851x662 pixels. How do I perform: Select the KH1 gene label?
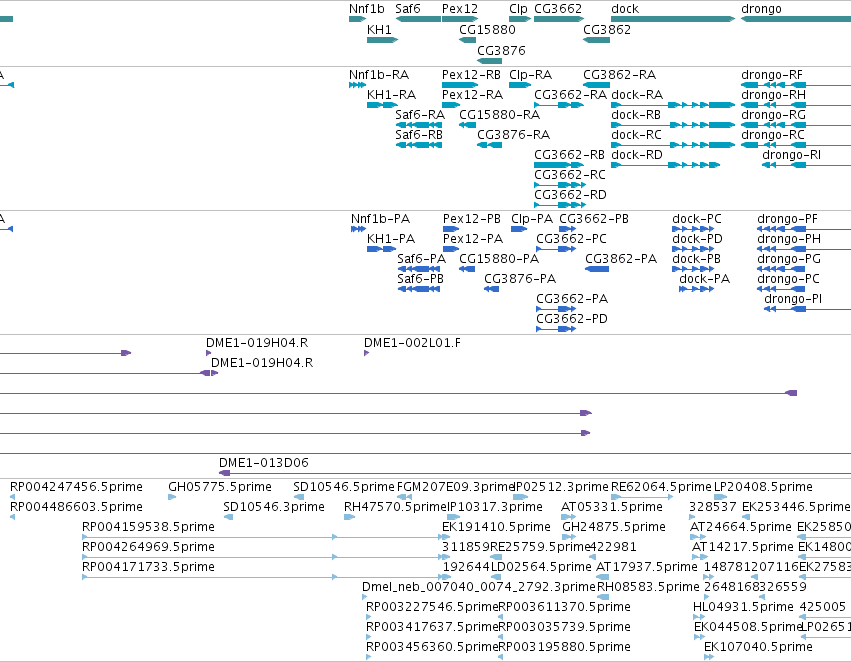tap(379, 30)
